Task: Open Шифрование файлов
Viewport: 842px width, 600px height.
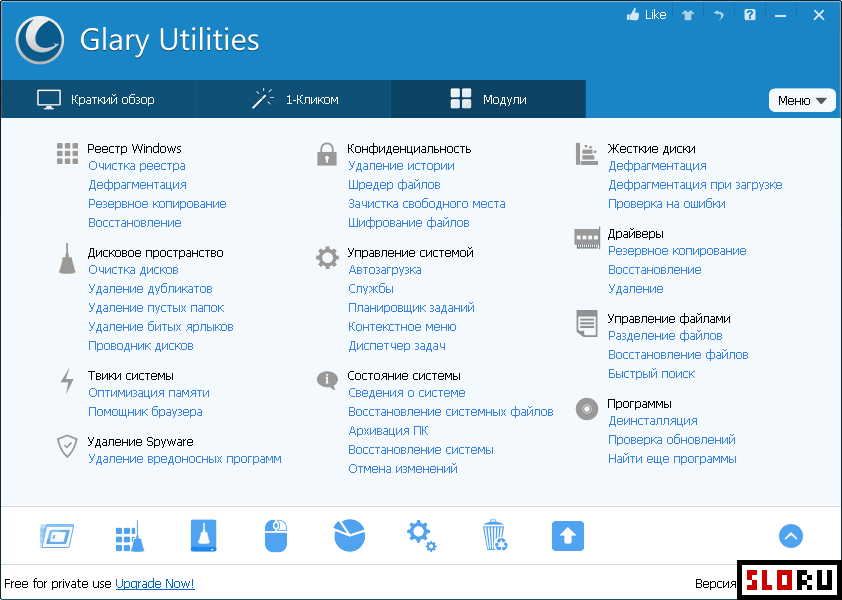Action: 409,222
